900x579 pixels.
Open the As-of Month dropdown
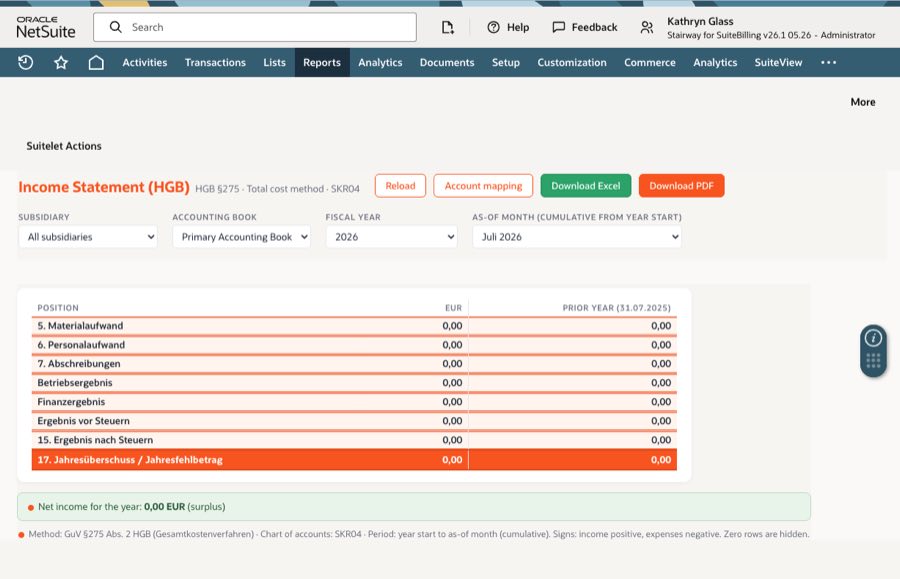pyautogui.click(x=577, y=237)
